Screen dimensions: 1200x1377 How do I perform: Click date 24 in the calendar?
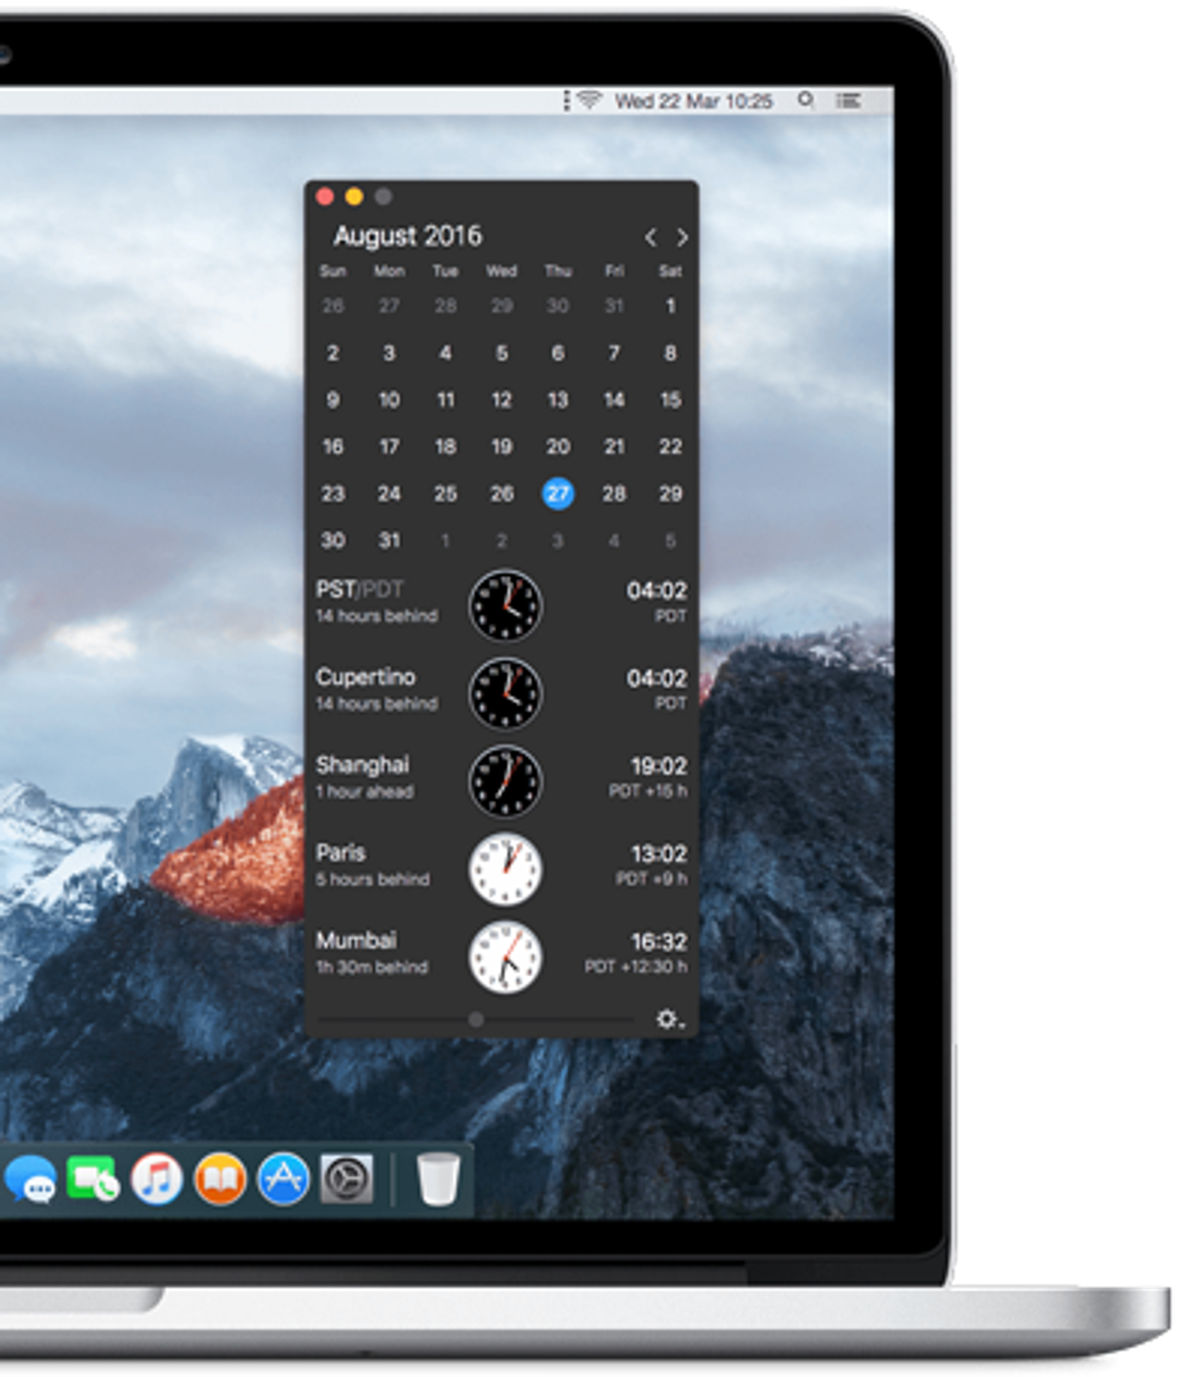tap(389, 493)
